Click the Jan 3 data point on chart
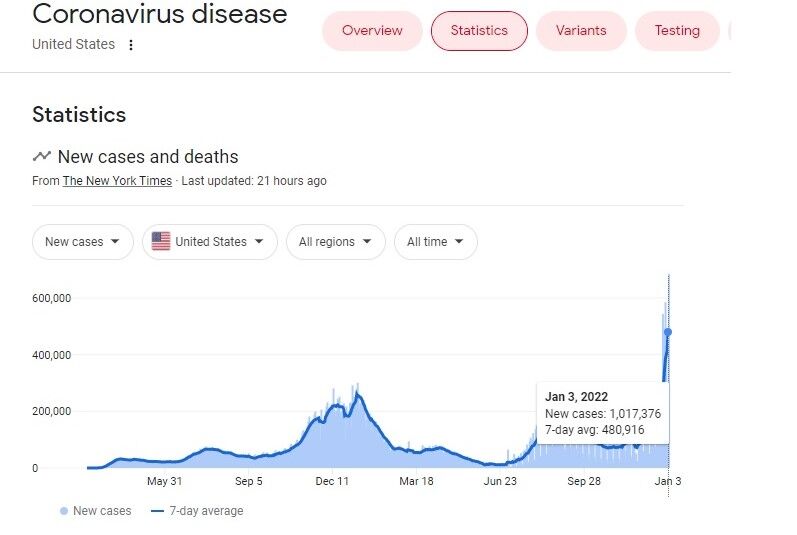 pyautogui.click(x=668, y=332)
